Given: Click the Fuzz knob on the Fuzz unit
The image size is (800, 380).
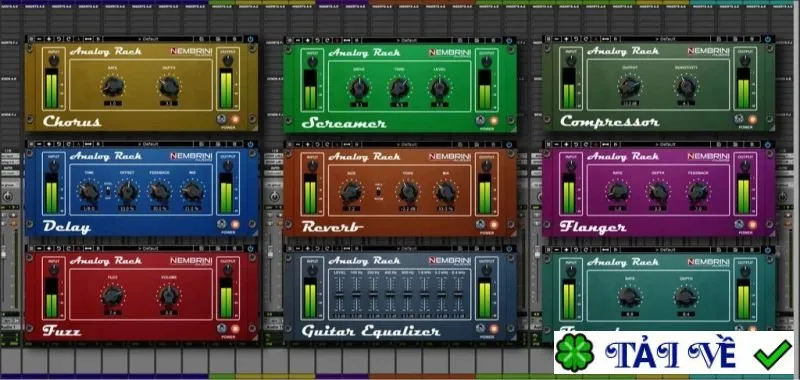Looking at the screenshot, I should (112, 295).
